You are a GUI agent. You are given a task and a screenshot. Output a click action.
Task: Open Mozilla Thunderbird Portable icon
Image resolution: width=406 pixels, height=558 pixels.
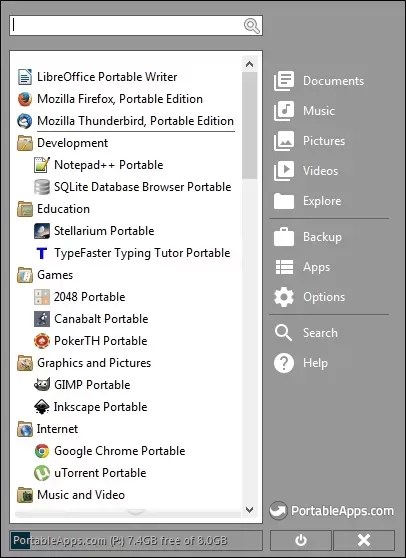[x=25, y=121]
